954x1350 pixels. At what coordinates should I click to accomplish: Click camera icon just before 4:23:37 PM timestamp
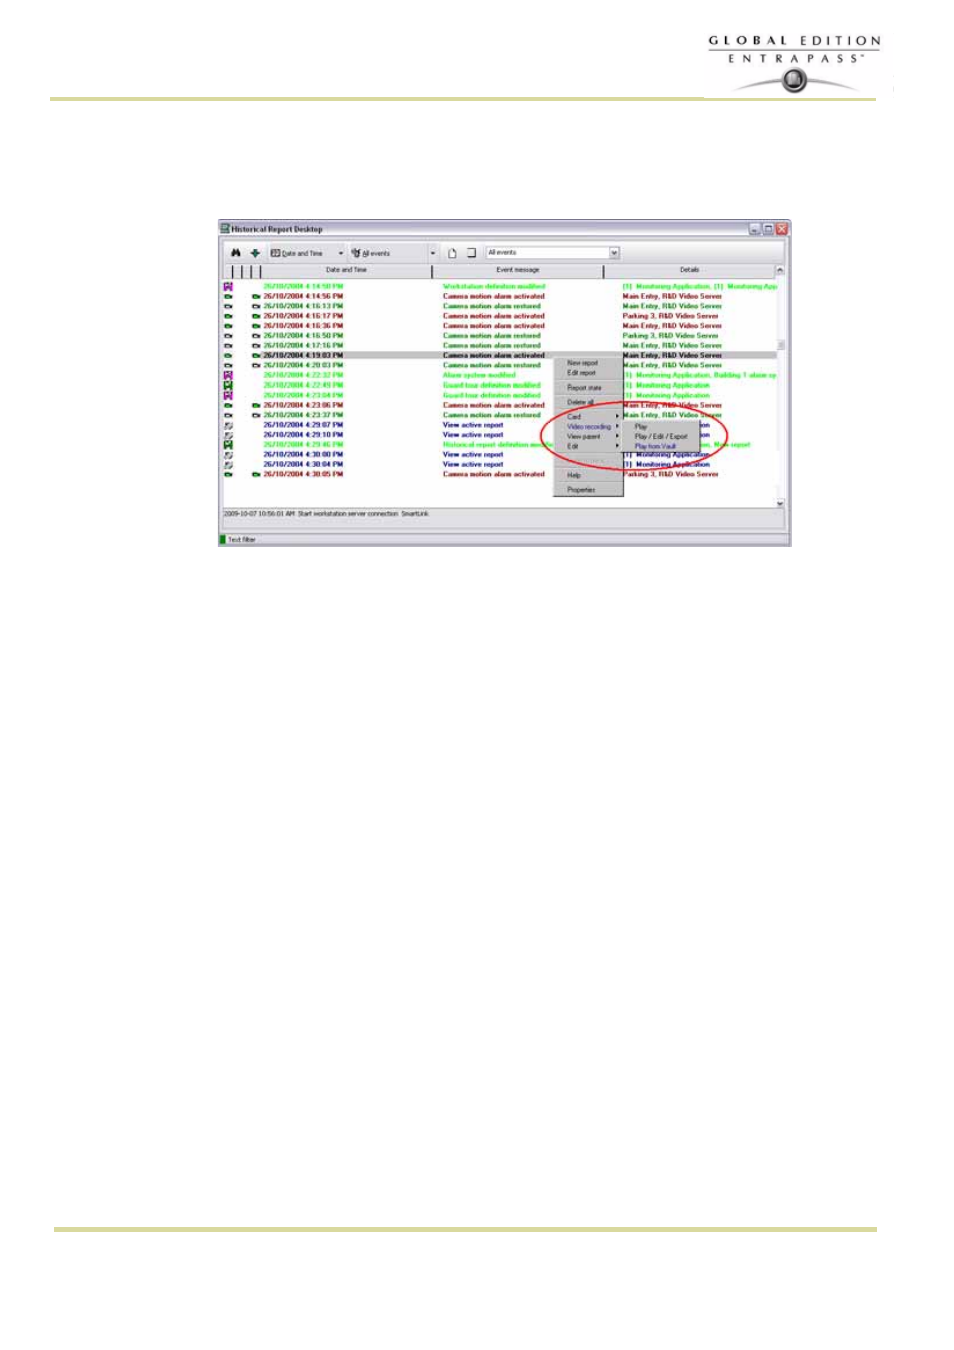pos(256,415)
